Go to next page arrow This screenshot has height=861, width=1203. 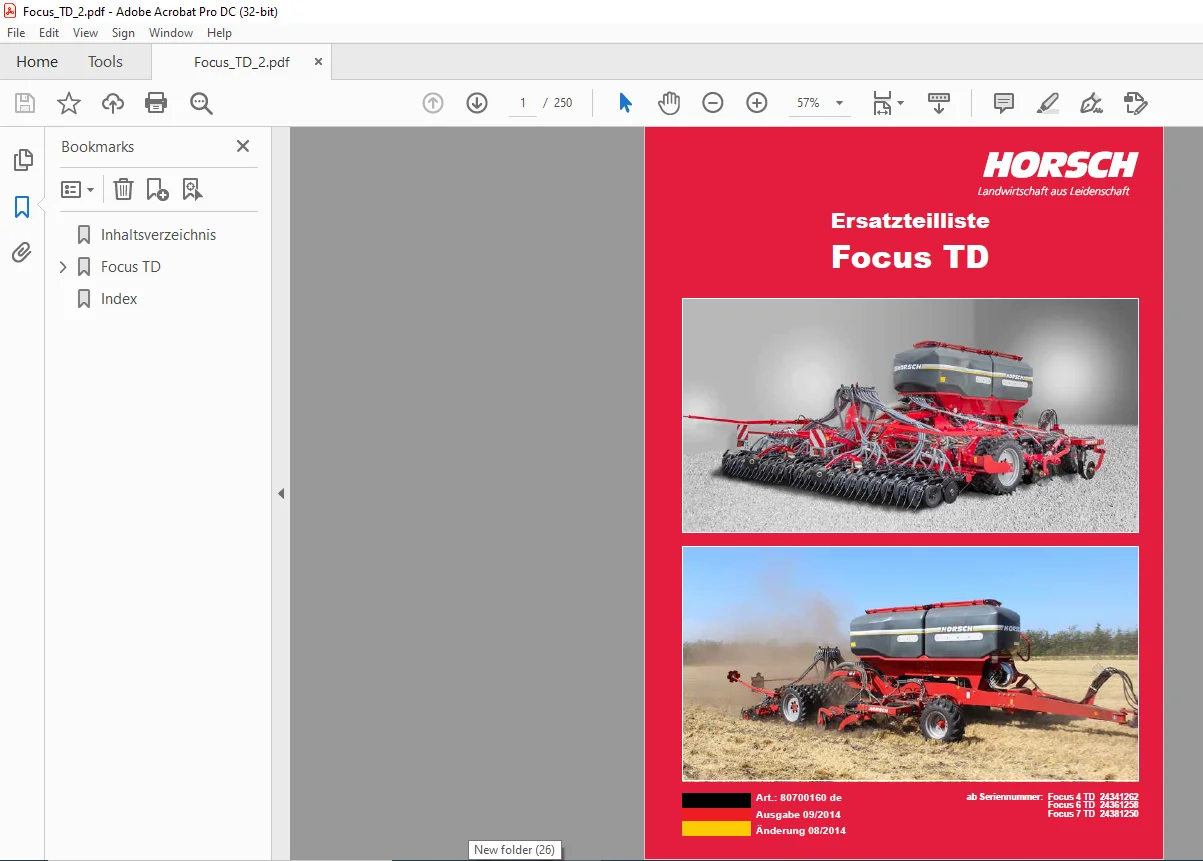click(x=477, y=103)
